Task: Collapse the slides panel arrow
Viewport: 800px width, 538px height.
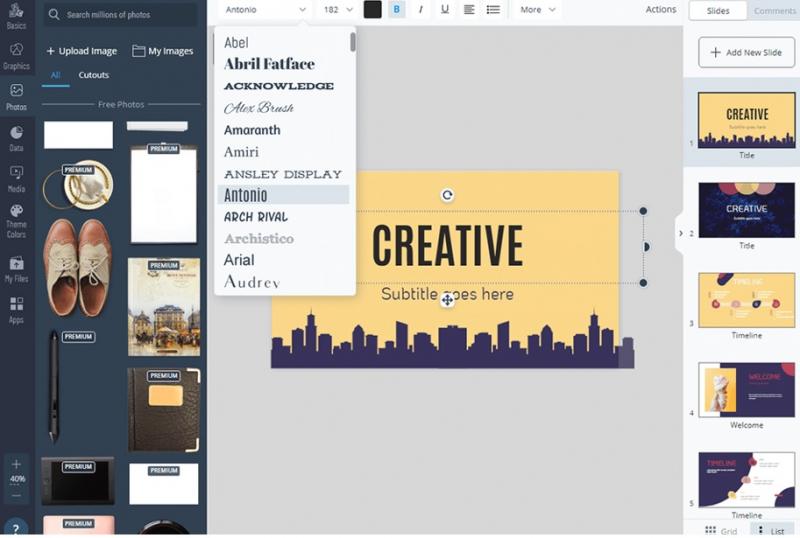Action: 680,233
